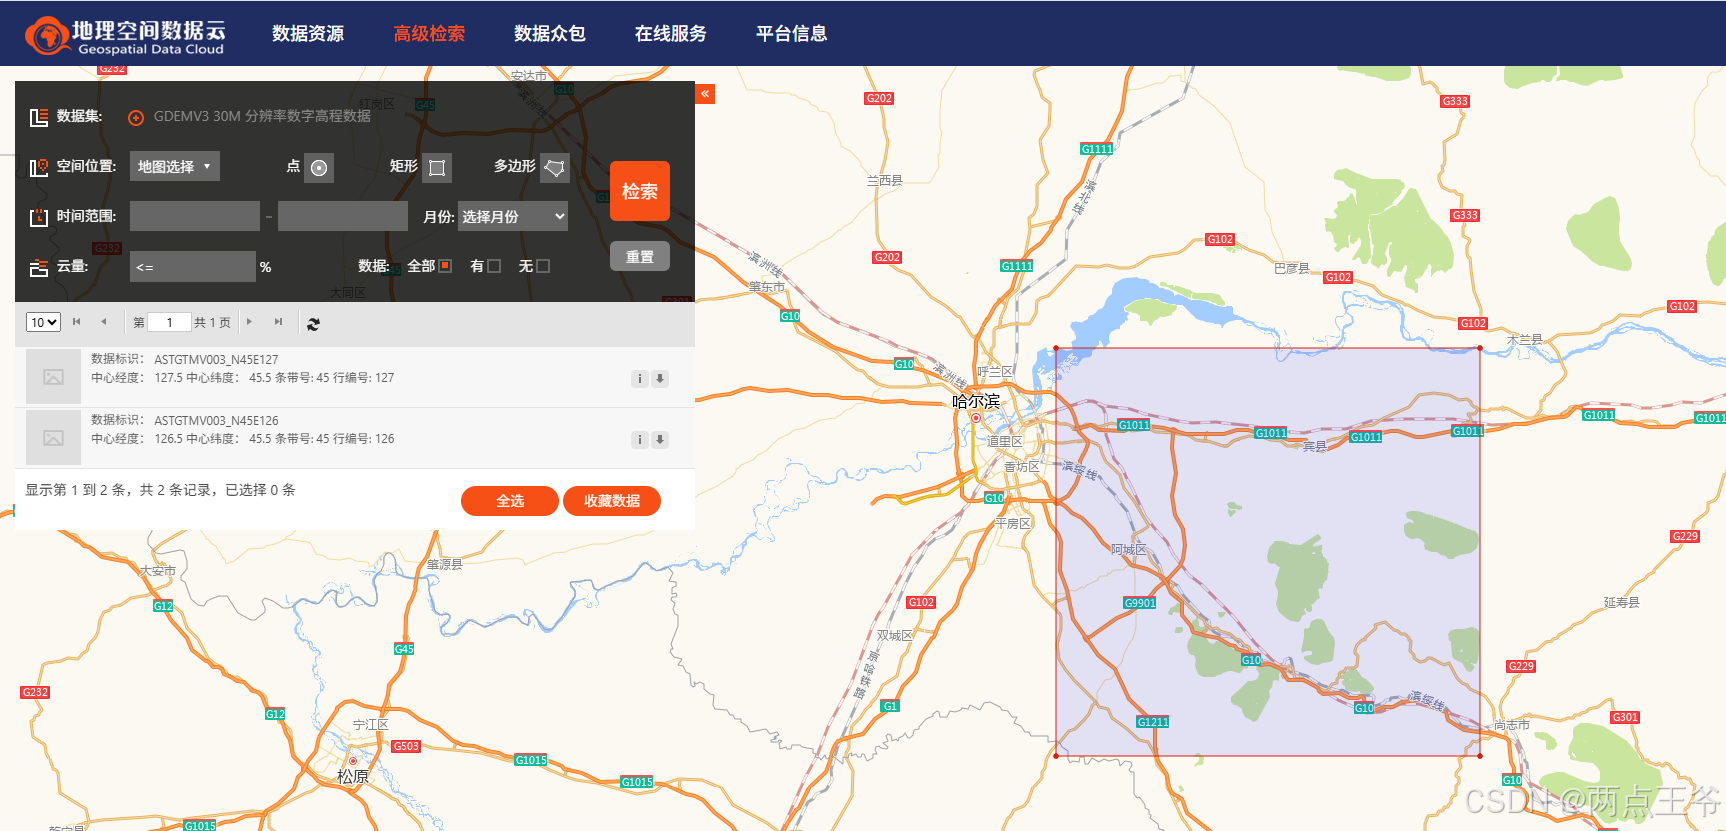This screenshot has height=831, width=1726.
Task: Go to the first page of results
Action: [x=76, y=322]
